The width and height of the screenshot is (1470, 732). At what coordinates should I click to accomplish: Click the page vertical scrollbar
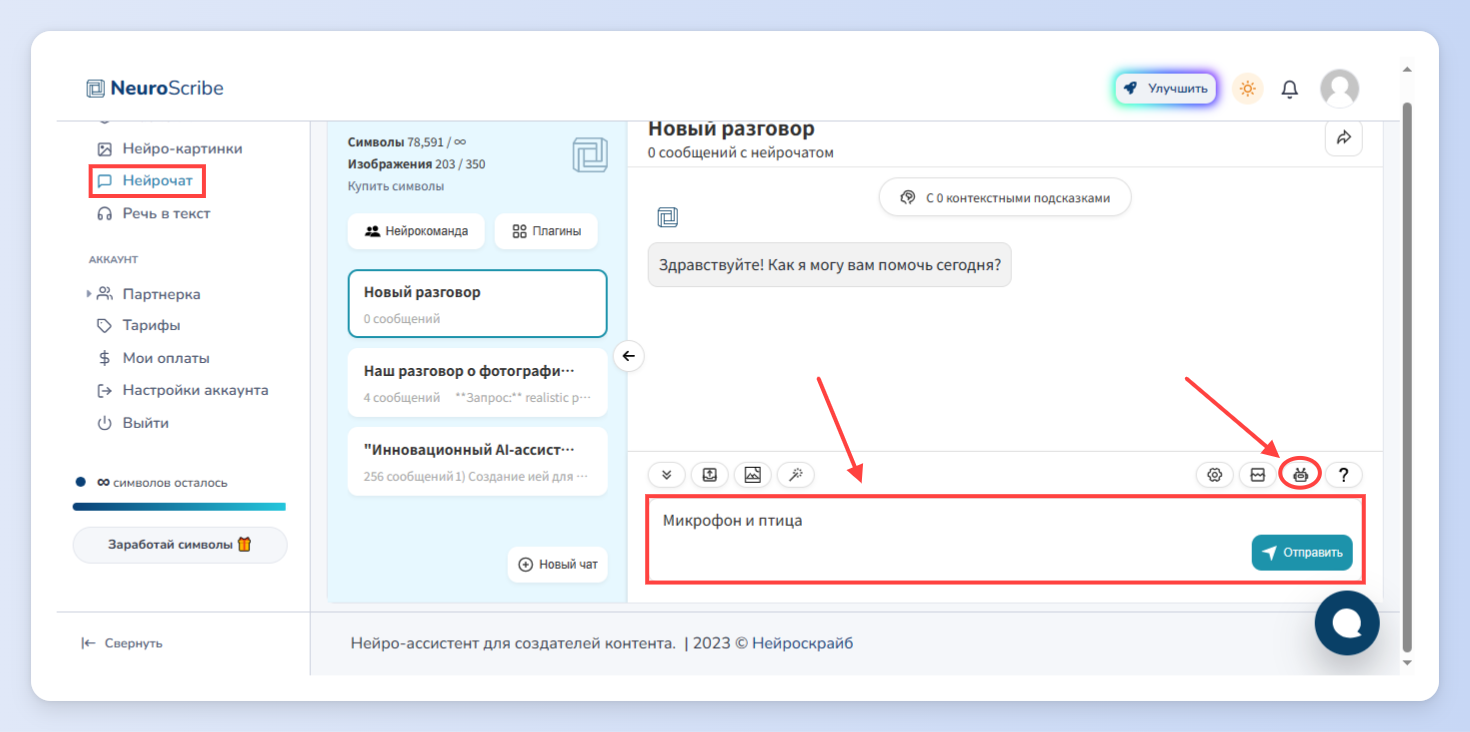[1407, 377]
